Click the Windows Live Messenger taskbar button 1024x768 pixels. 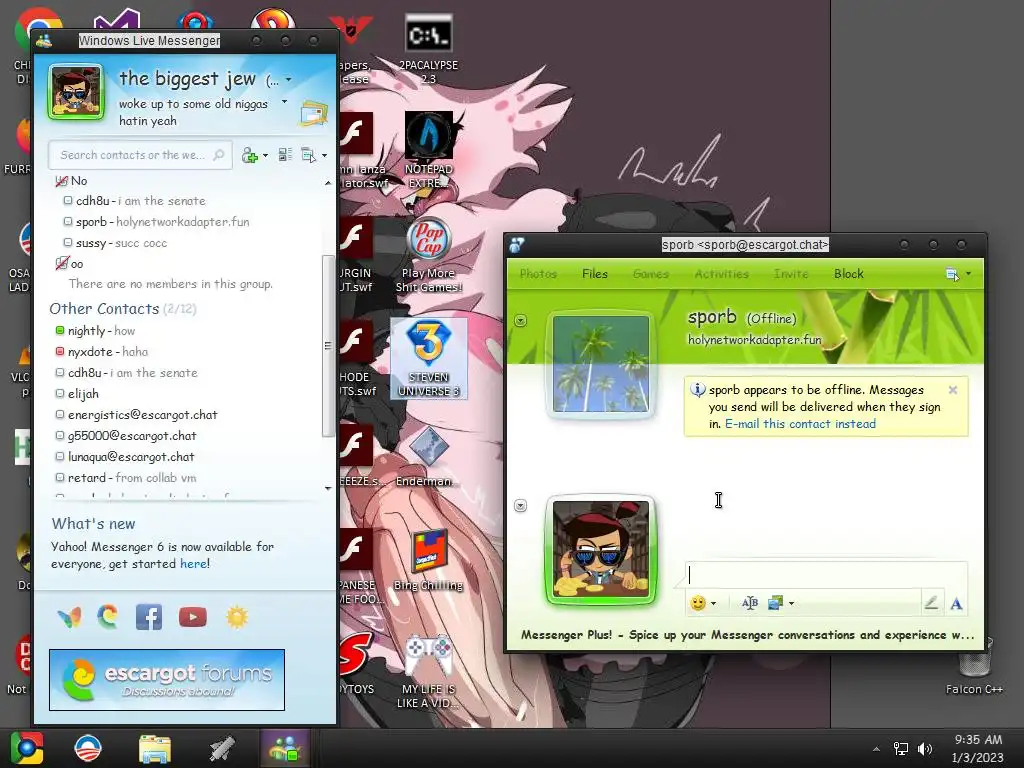[285, 748]
